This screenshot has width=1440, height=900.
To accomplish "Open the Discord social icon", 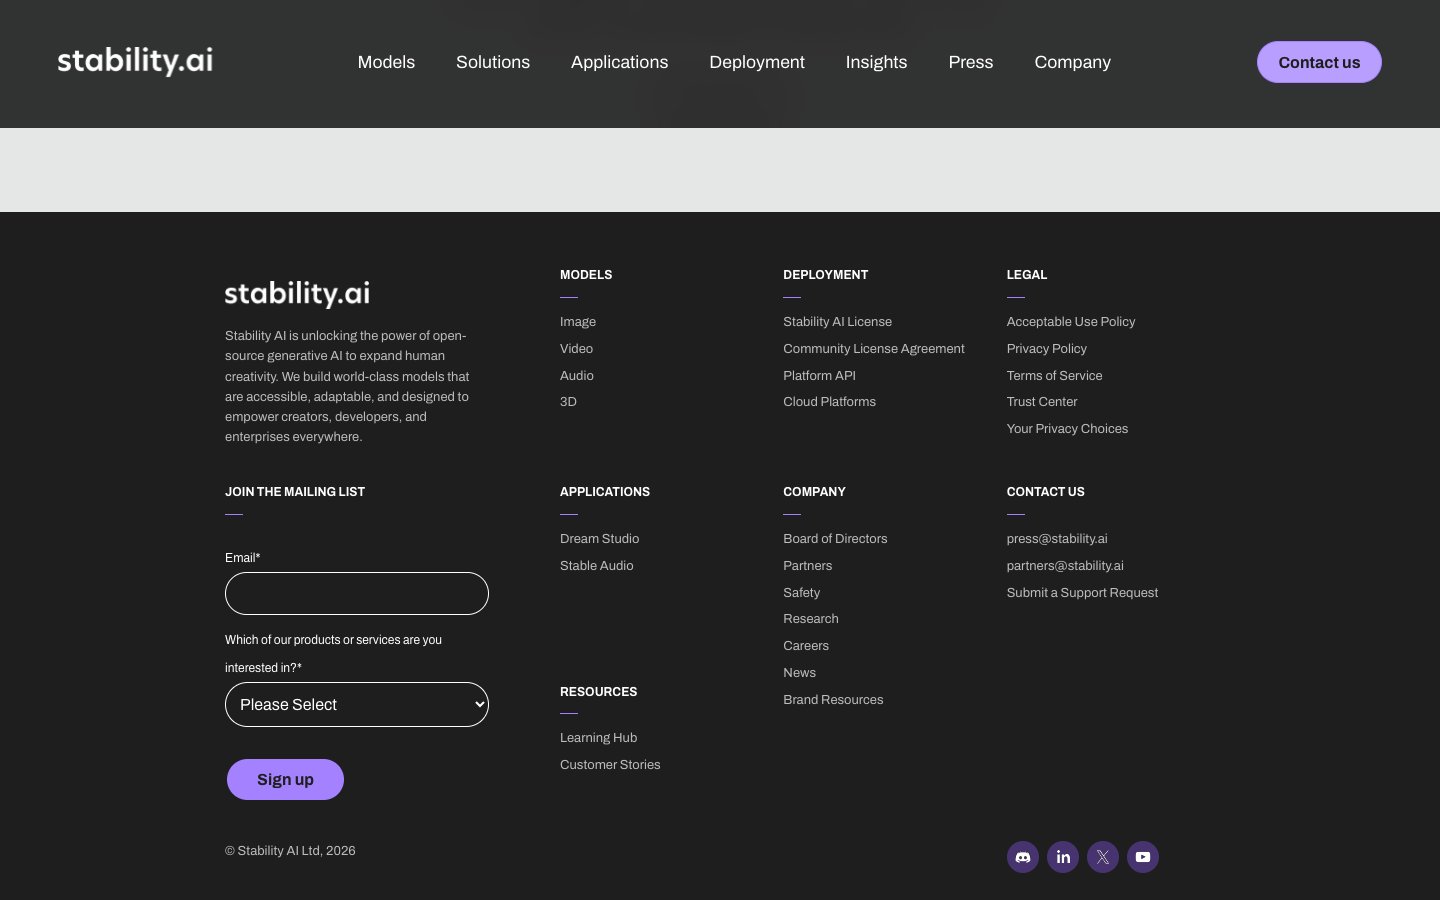I will pyautogui.click(x=1022, y=857).
